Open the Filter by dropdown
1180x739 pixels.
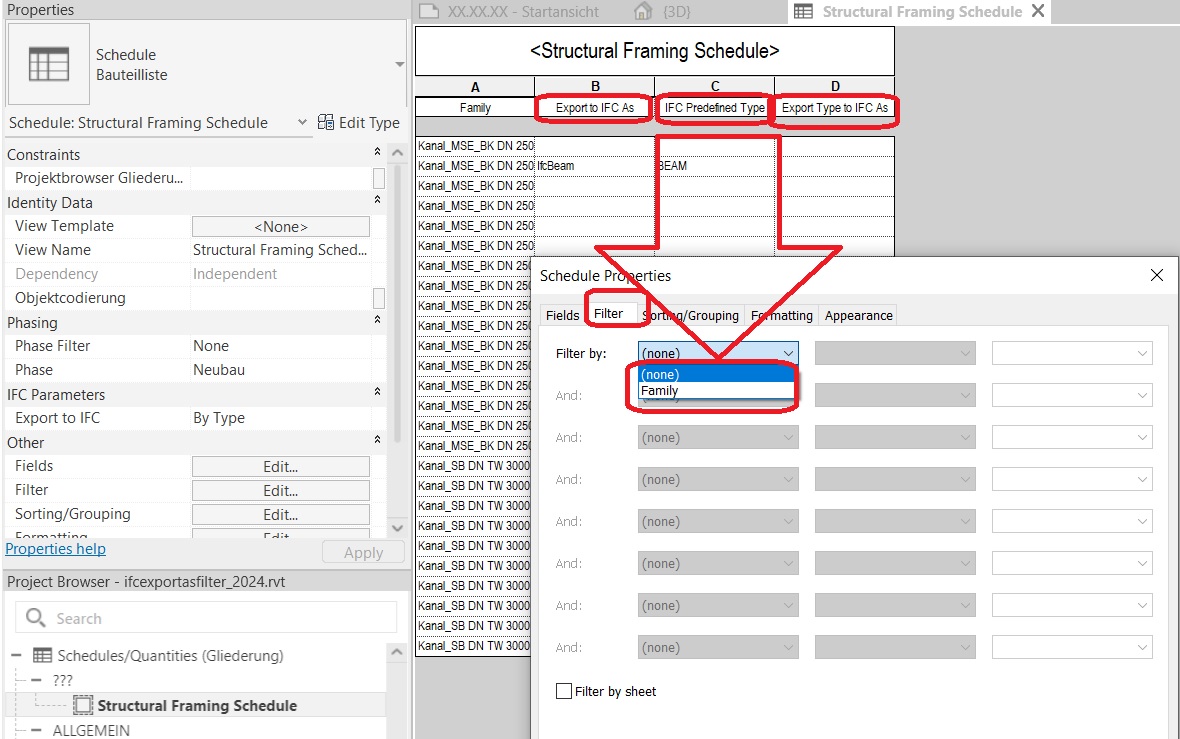[x=789, y=352]
